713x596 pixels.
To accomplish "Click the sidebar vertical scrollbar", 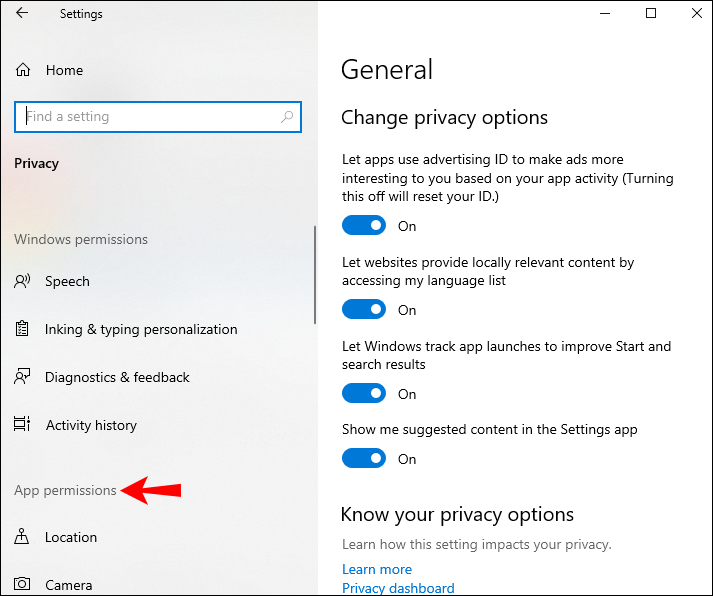I will coord(315,274).
